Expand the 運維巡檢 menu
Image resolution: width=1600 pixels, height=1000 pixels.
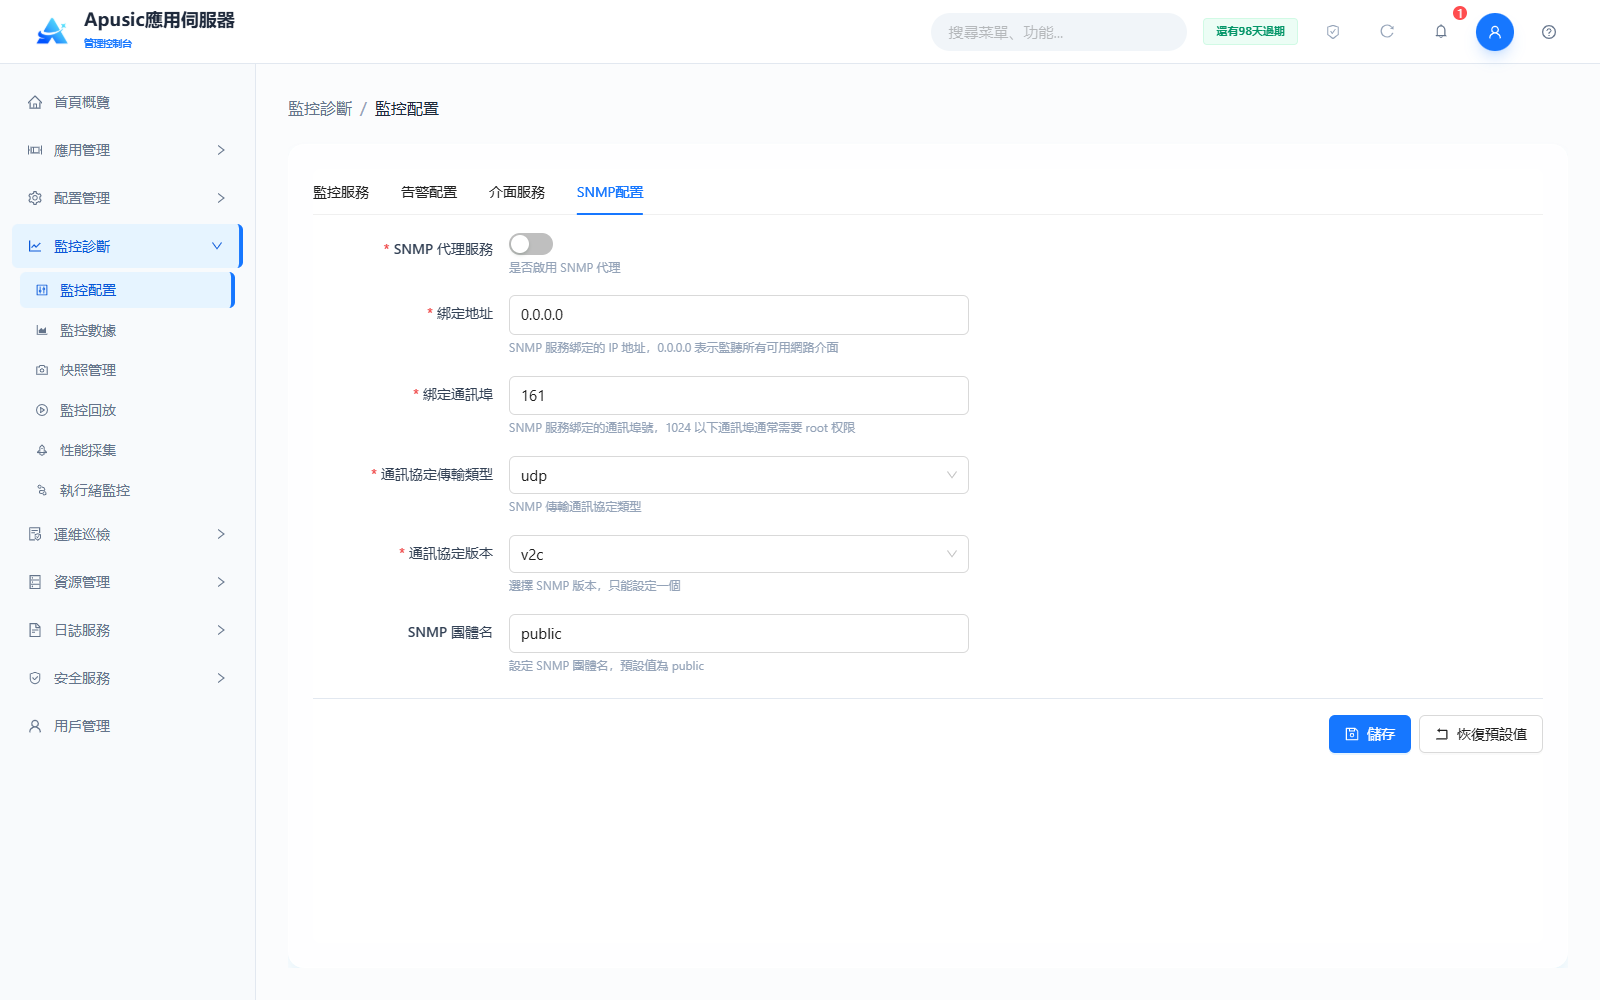(x=127, y=534)
